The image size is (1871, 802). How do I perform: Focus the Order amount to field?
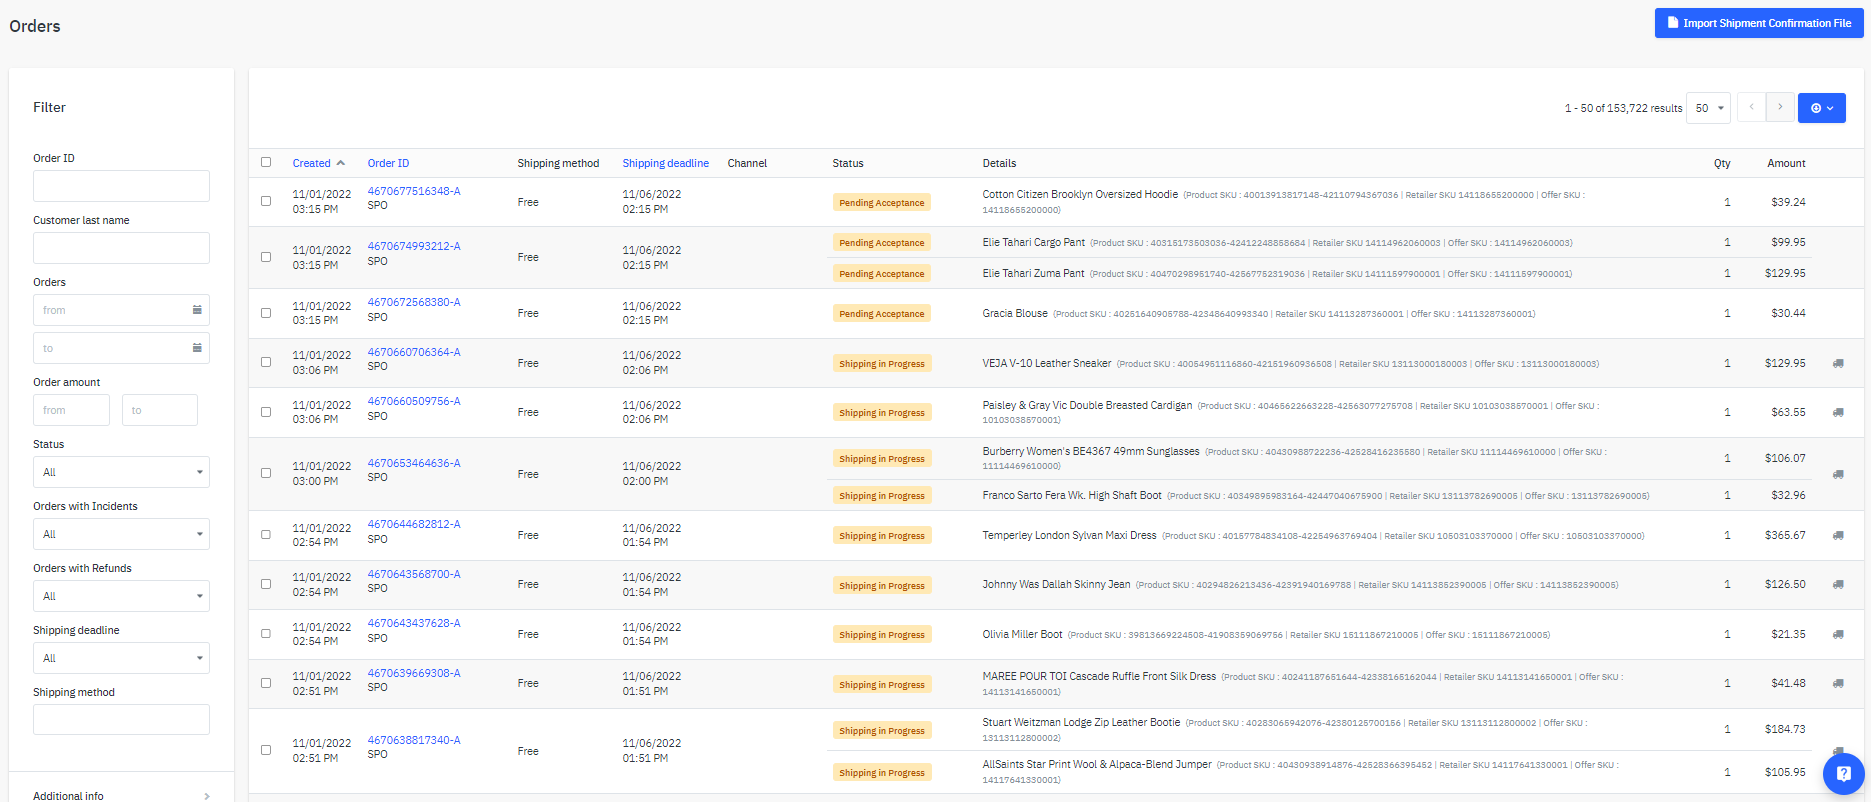click(160, 410)
